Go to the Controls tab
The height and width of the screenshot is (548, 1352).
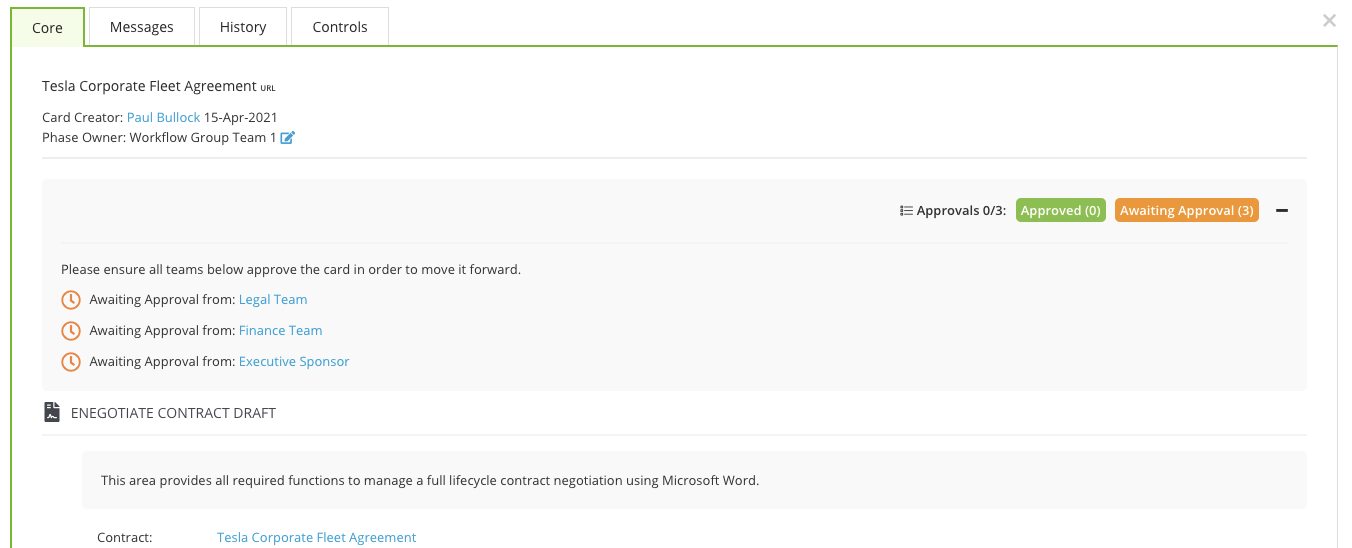pyautogui.click(x=340, y=27)
